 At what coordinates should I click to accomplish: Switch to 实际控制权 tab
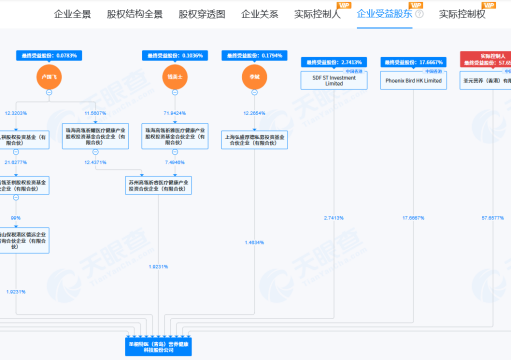(x=462, y=14)
